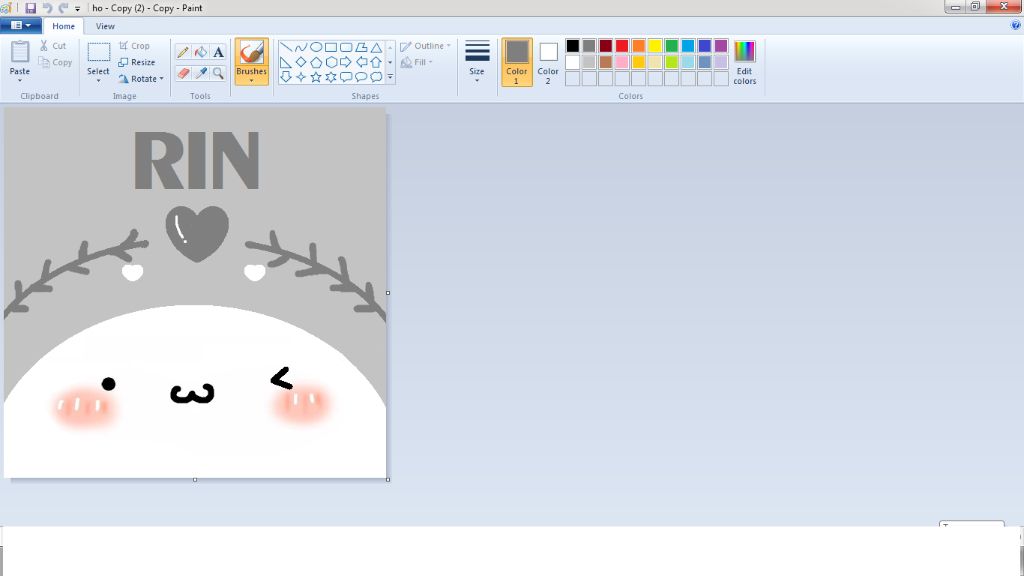The height and width of the screenshot is (576, 1024).
Task: Click the Save icon in quick access toolbar
Action: coord(31,8)
